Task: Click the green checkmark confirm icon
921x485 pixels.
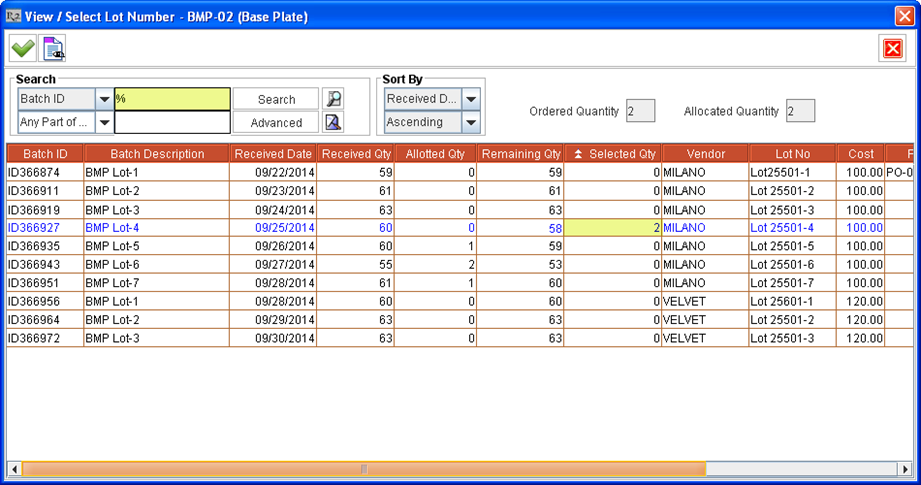Action: click(x=22, y=47)
